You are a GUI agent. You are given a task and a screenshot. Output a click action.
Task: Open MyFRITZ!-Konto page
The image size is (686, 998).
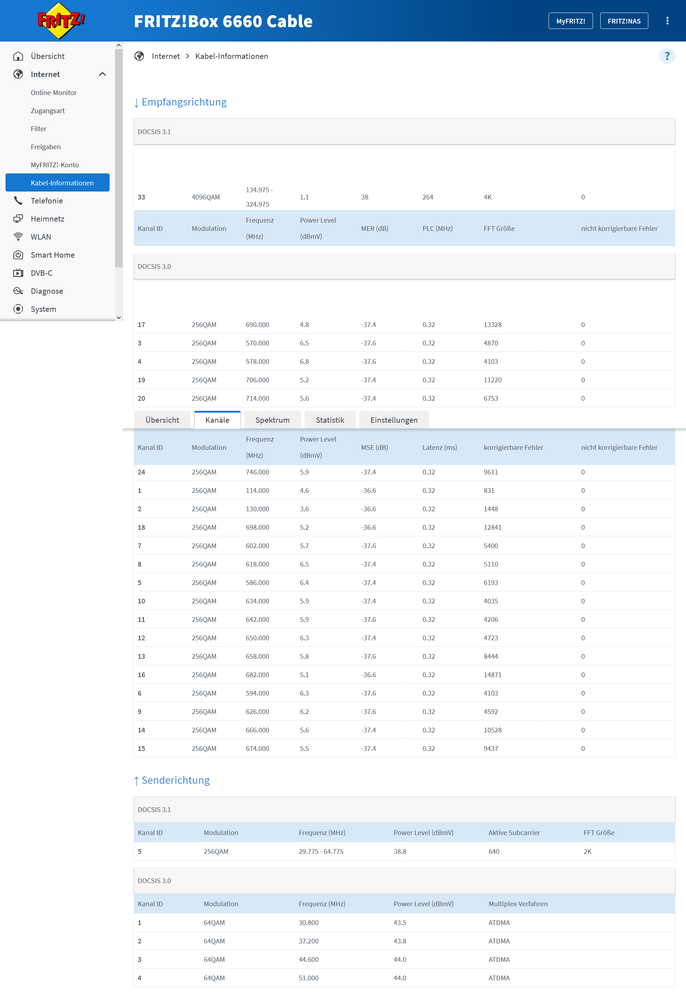(55, 165)
